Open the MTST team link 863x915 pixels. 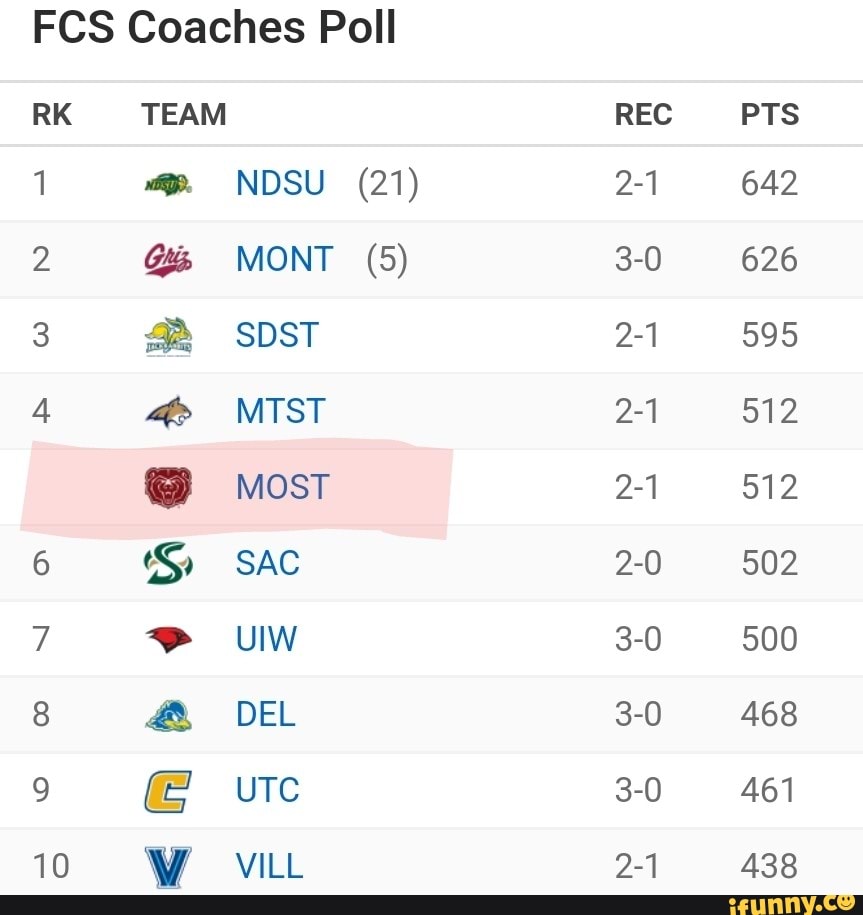point(280,411)
